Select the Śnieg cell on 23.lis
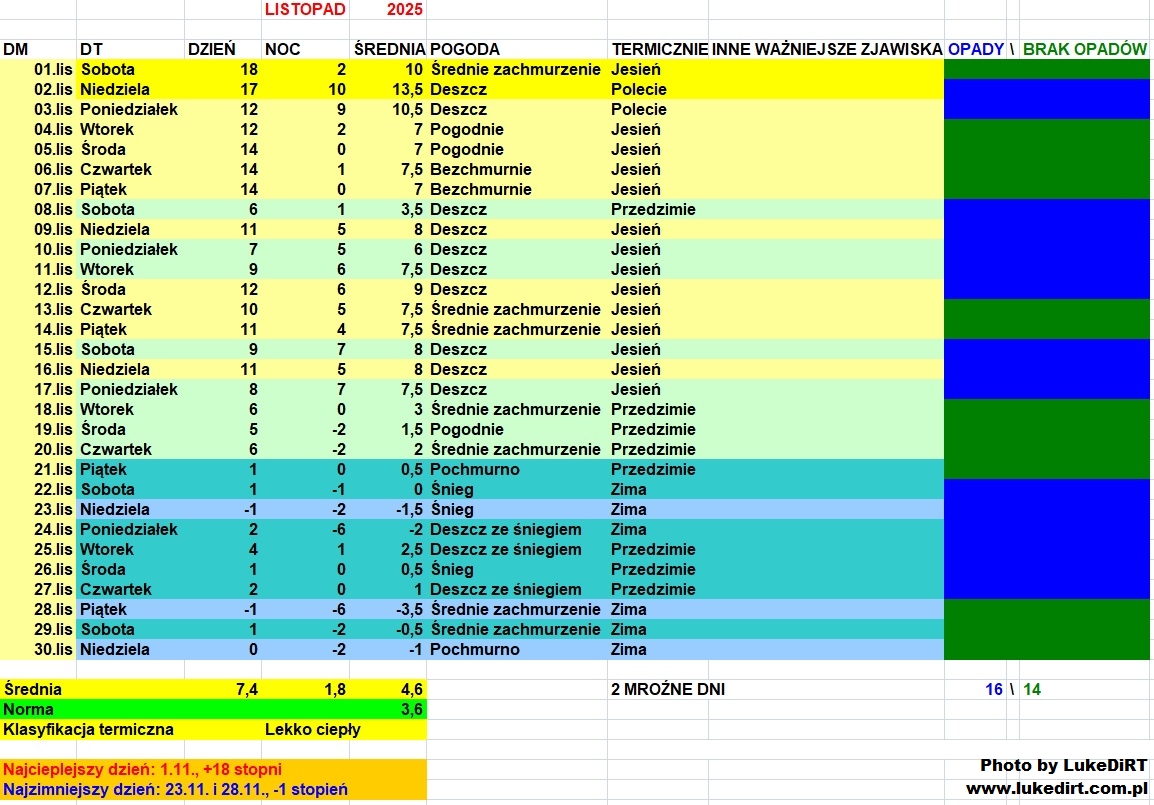This screenshot has width=1154, height=805. pos(452,509)
